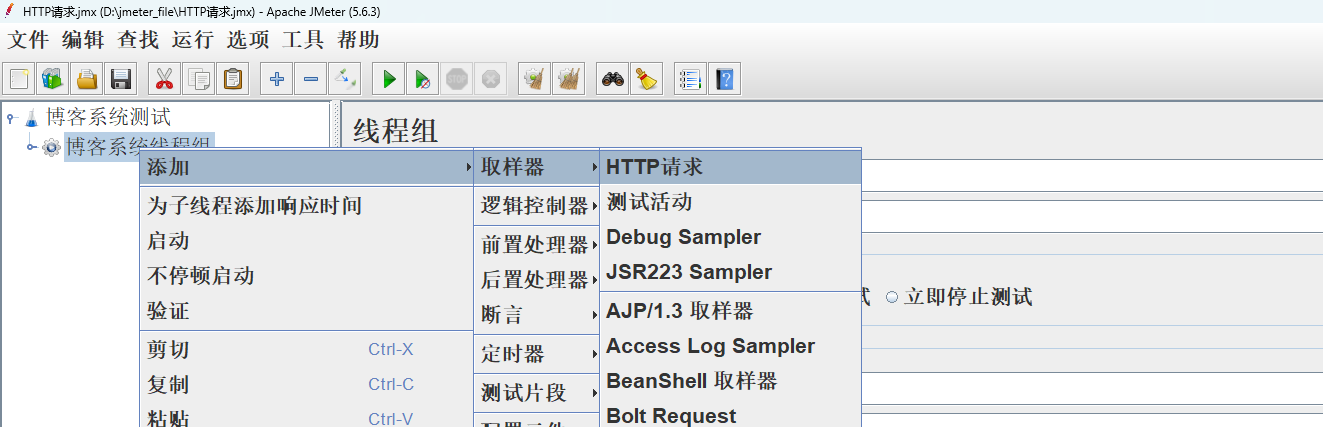Click the Paste clipboard toolbar icon
The image size is (1323, 427).
[233, 78]
